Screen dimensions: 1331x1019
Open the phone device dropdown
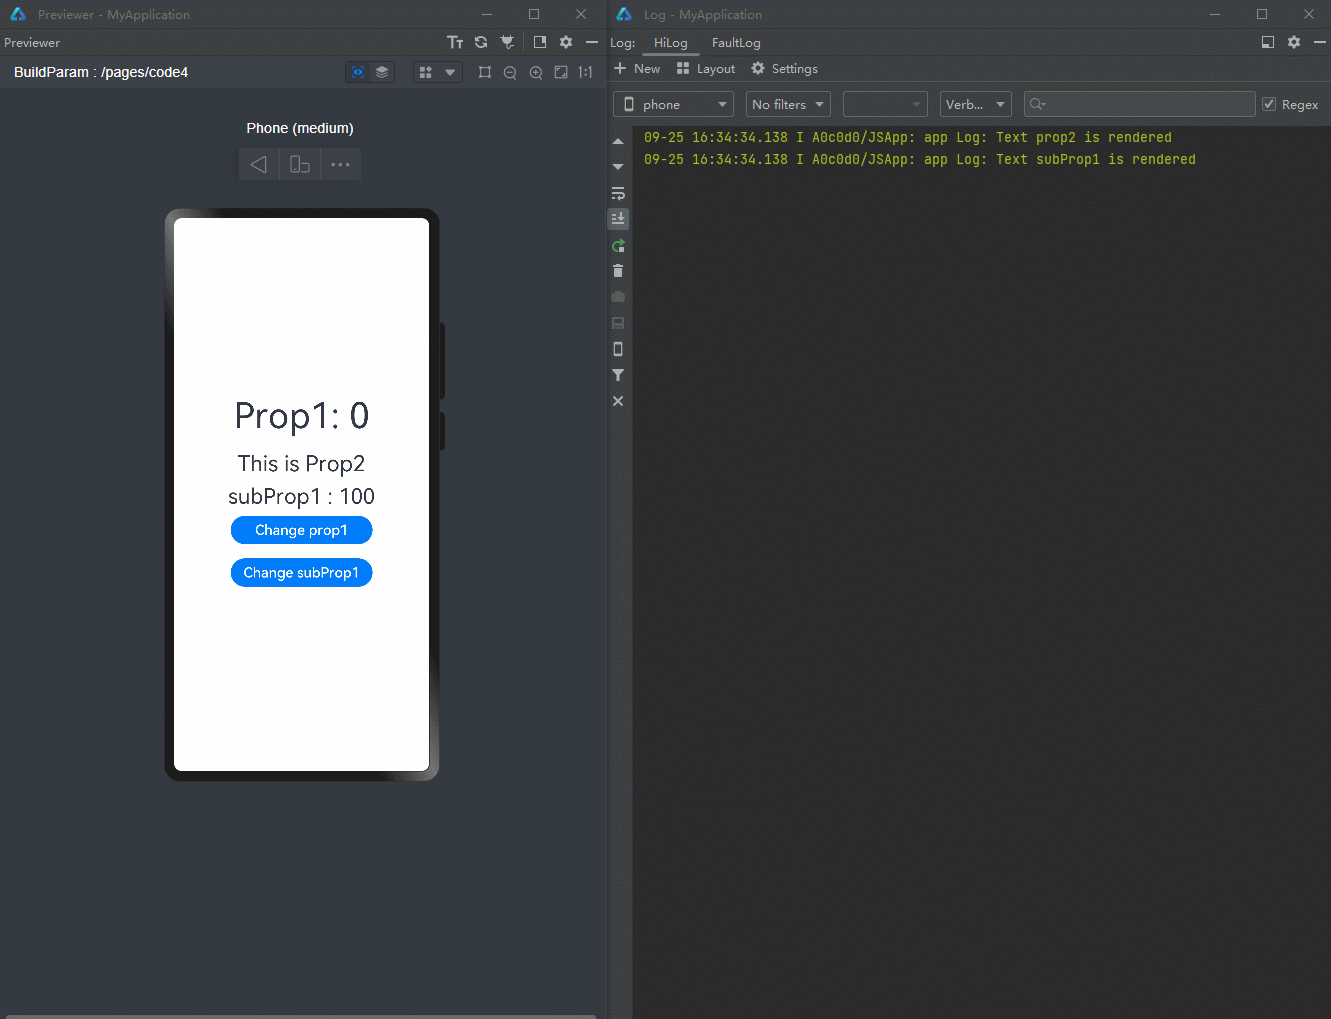click(x=673, y=104)
